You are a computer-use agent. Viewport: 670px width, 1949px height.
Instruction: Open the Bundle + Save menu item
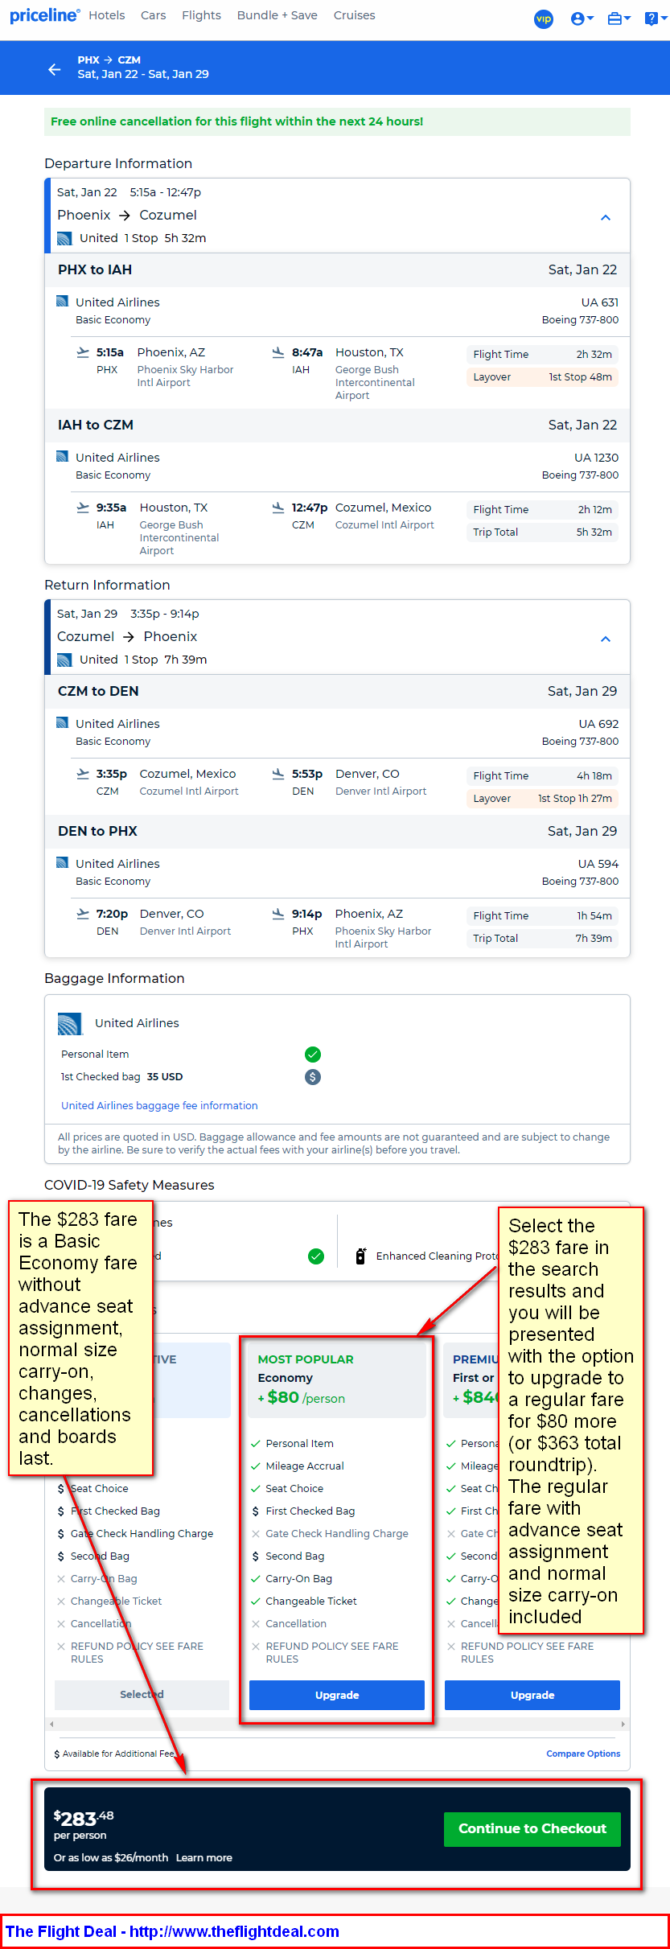pyautogui.click(x=277, y=15)
